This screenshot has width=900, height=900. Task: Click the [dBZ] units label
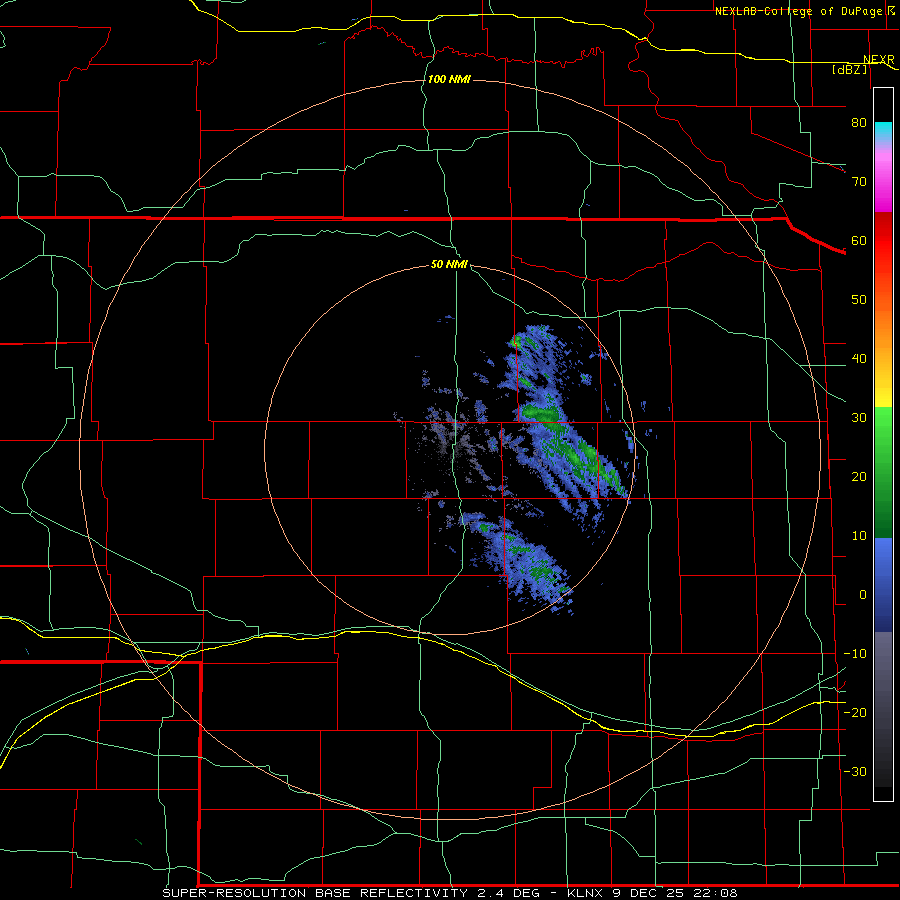[x=849, y=69]
